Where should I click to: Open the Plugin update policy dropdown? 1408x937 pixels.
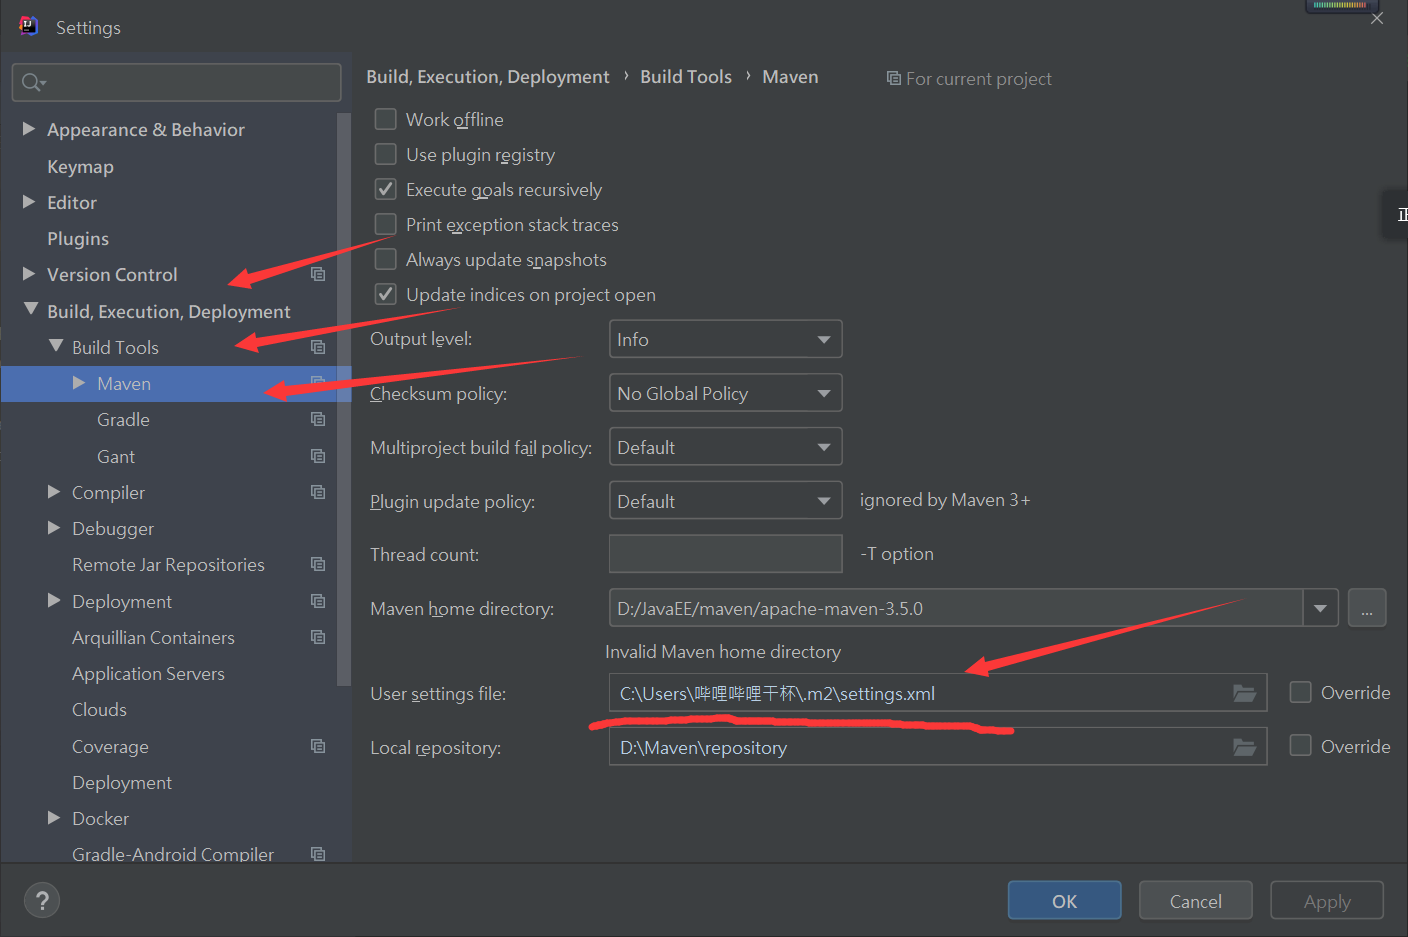click(x=725, y=501)
